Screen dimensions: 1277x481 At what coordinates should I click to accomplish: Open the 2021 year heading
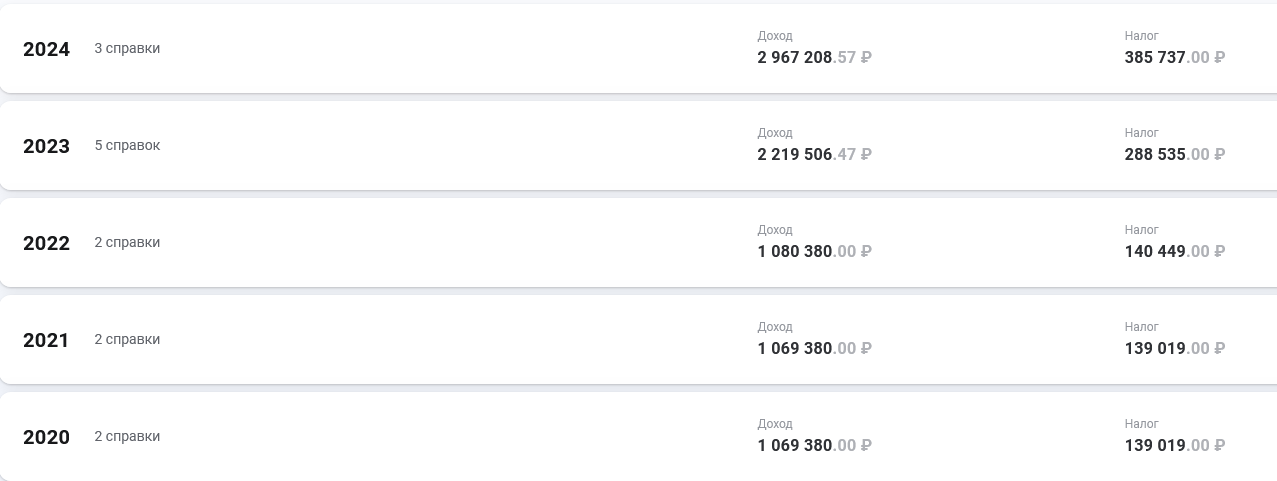[x=46, y=340]
